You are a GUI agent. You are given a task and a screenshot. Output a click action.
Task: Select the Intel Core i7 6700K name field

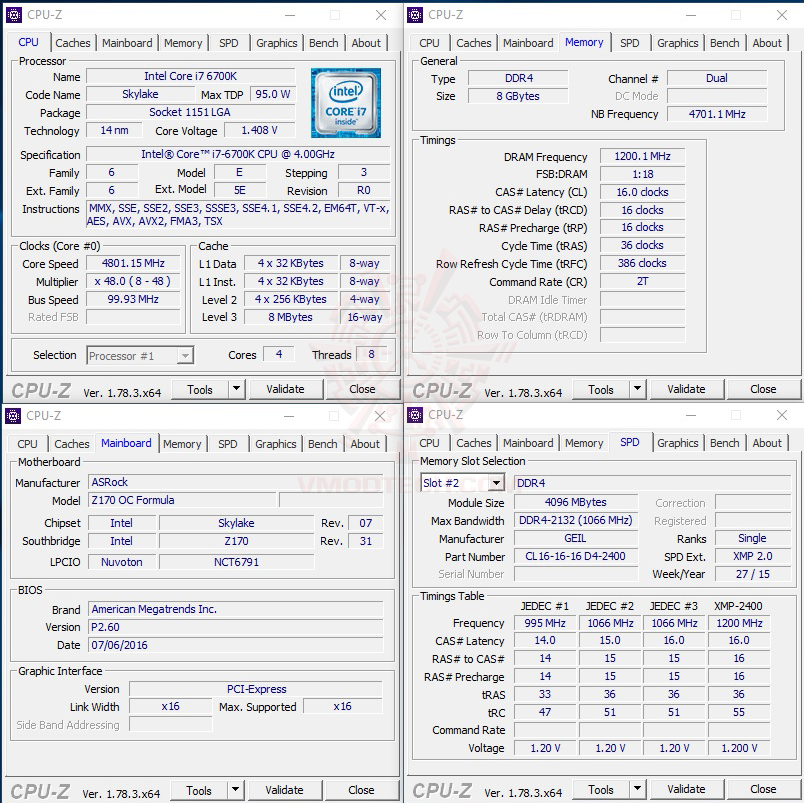(x=191, y=76)
